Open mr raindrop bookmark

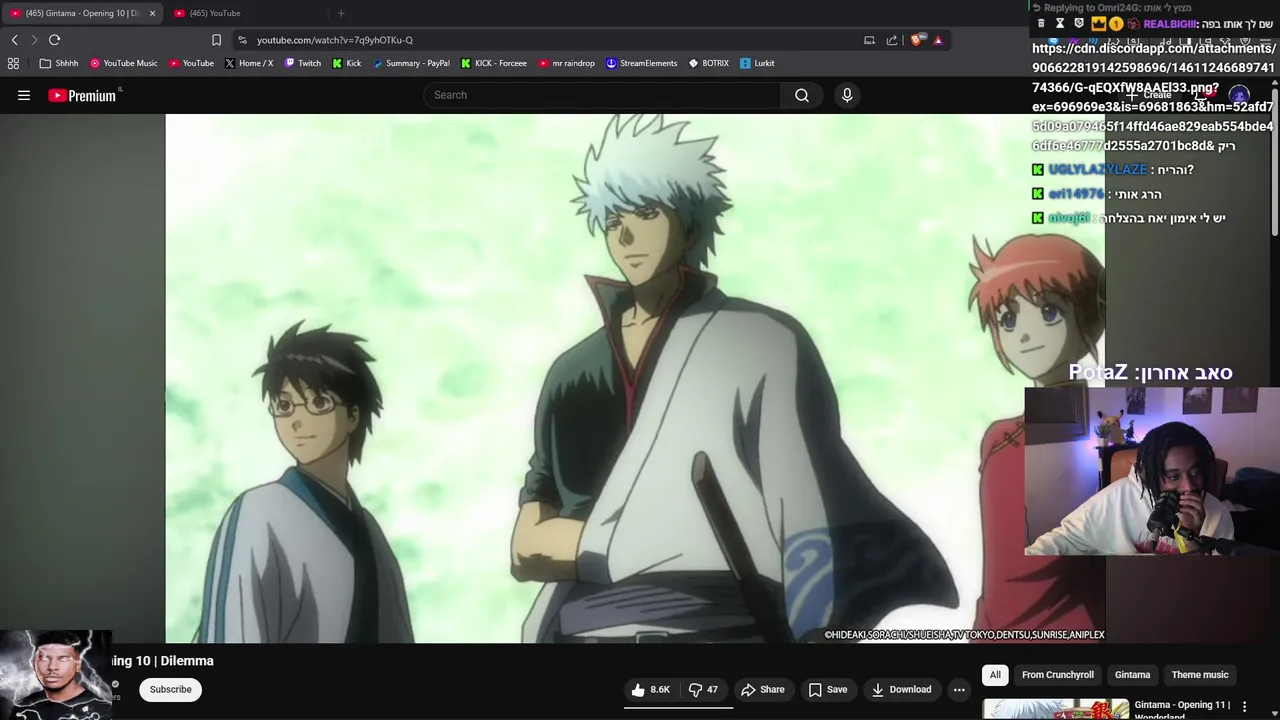(567, 63)
